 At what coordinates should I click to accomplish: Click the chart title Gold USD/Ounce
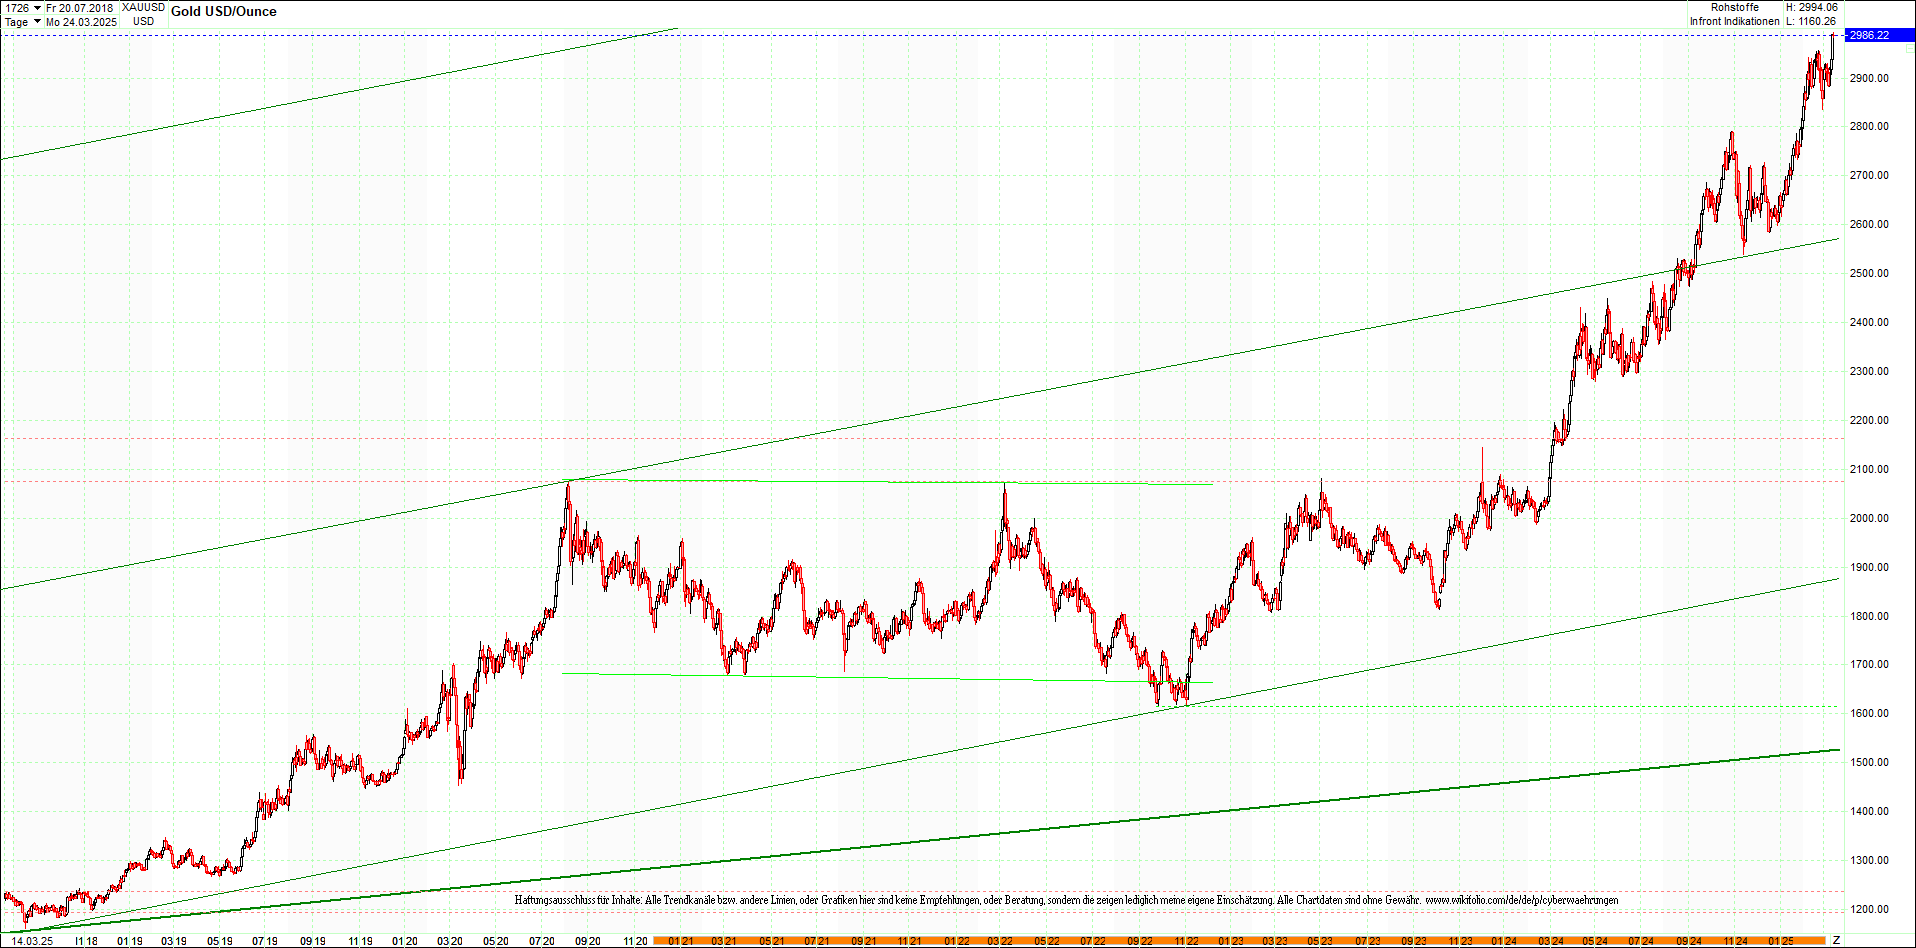click(x=224, y=11)
